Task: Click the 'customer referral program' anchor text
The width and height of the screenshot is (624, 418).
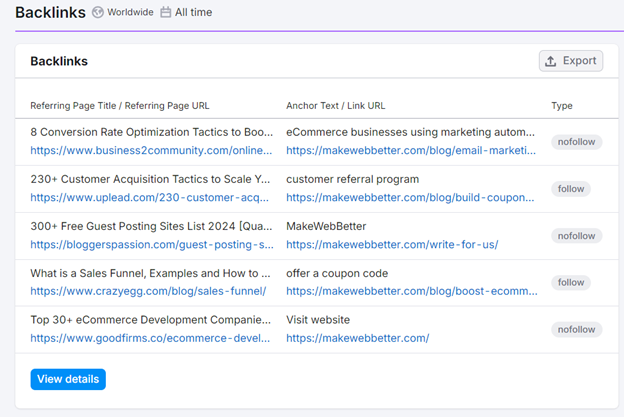Action: pos(353,179)
